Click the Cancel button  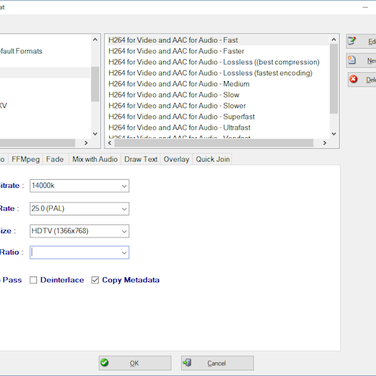(217, 363)
